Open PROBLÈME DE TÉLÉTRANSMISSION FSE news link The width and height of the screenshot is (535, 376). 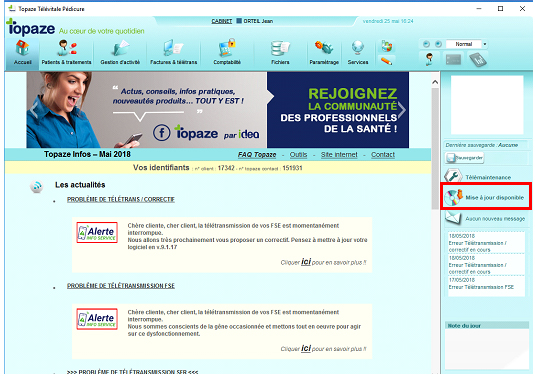[121, 286]
